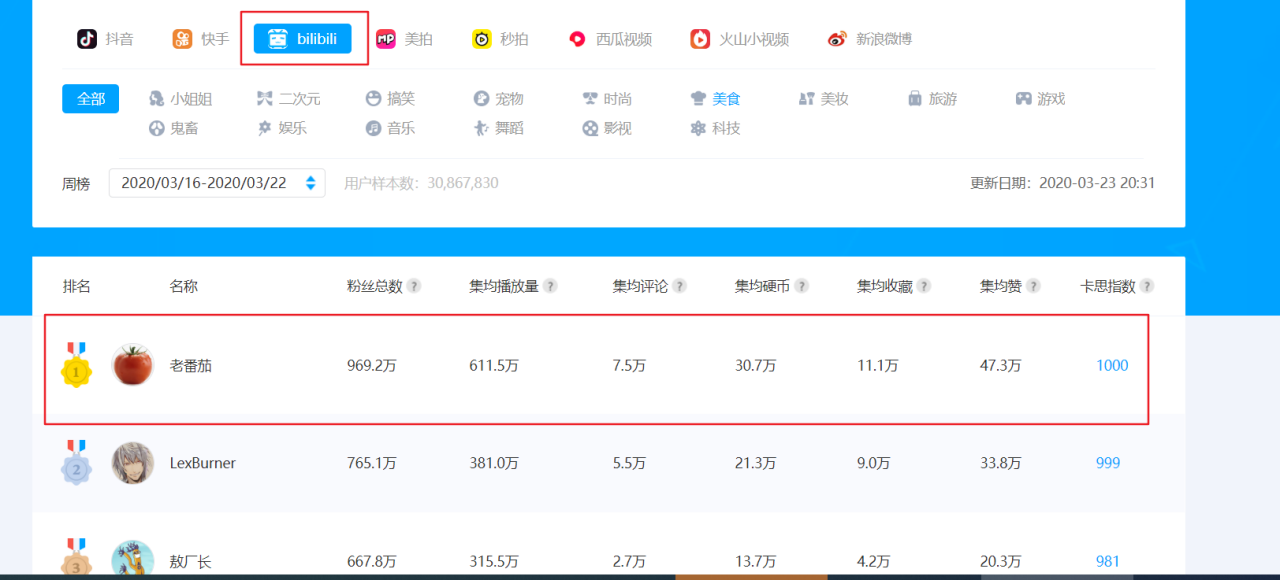
Task: Open the 抖音 platform tab
Action: tap(105, 39)
